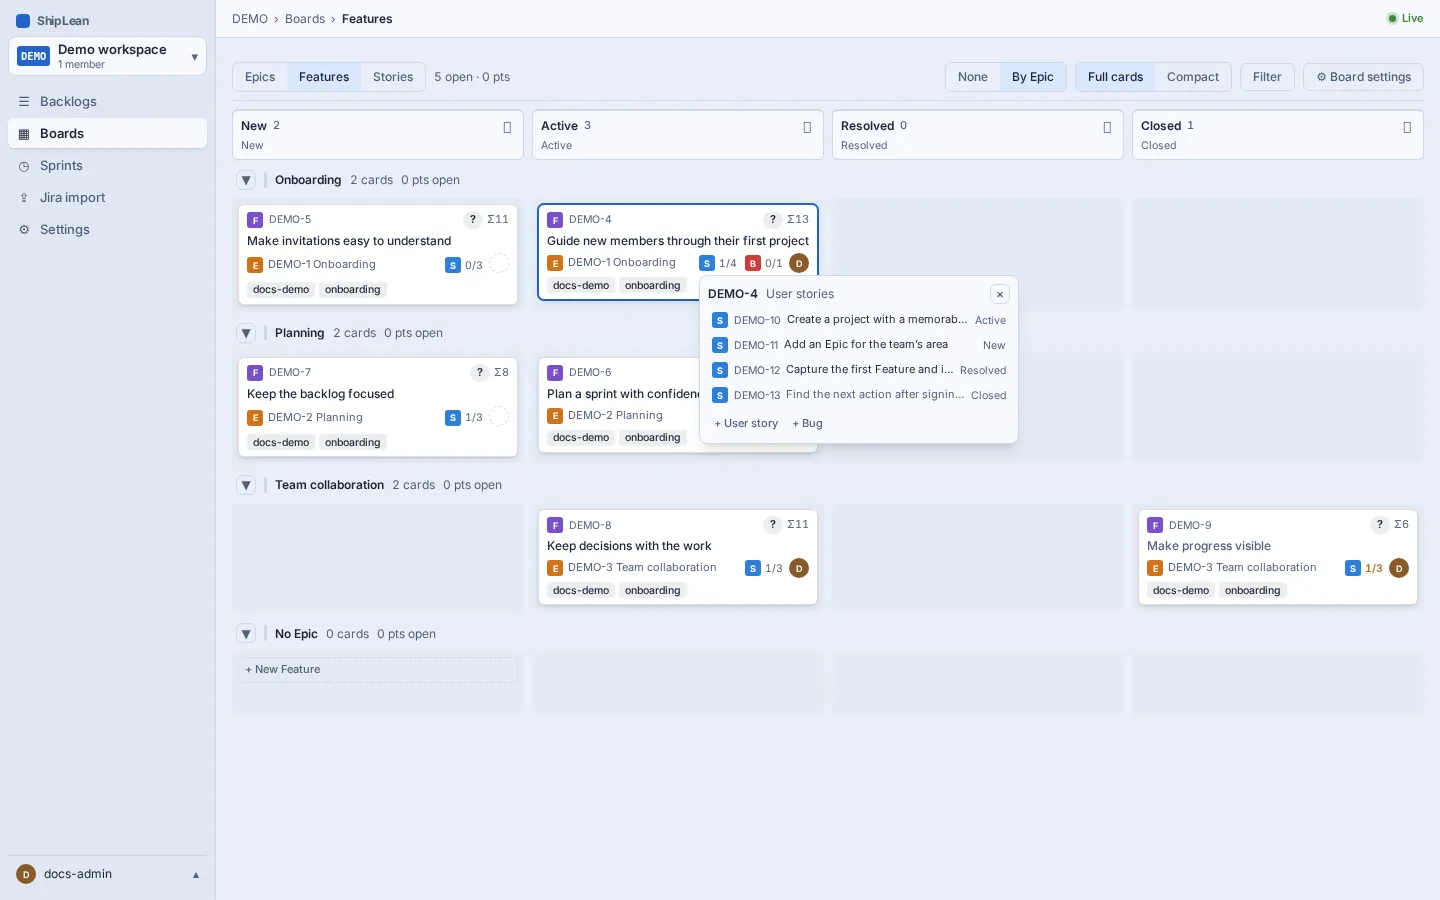Click the estimate question mark on DEMO-5
Screen dimensions: 1440x900
click(x=473, y=219)
